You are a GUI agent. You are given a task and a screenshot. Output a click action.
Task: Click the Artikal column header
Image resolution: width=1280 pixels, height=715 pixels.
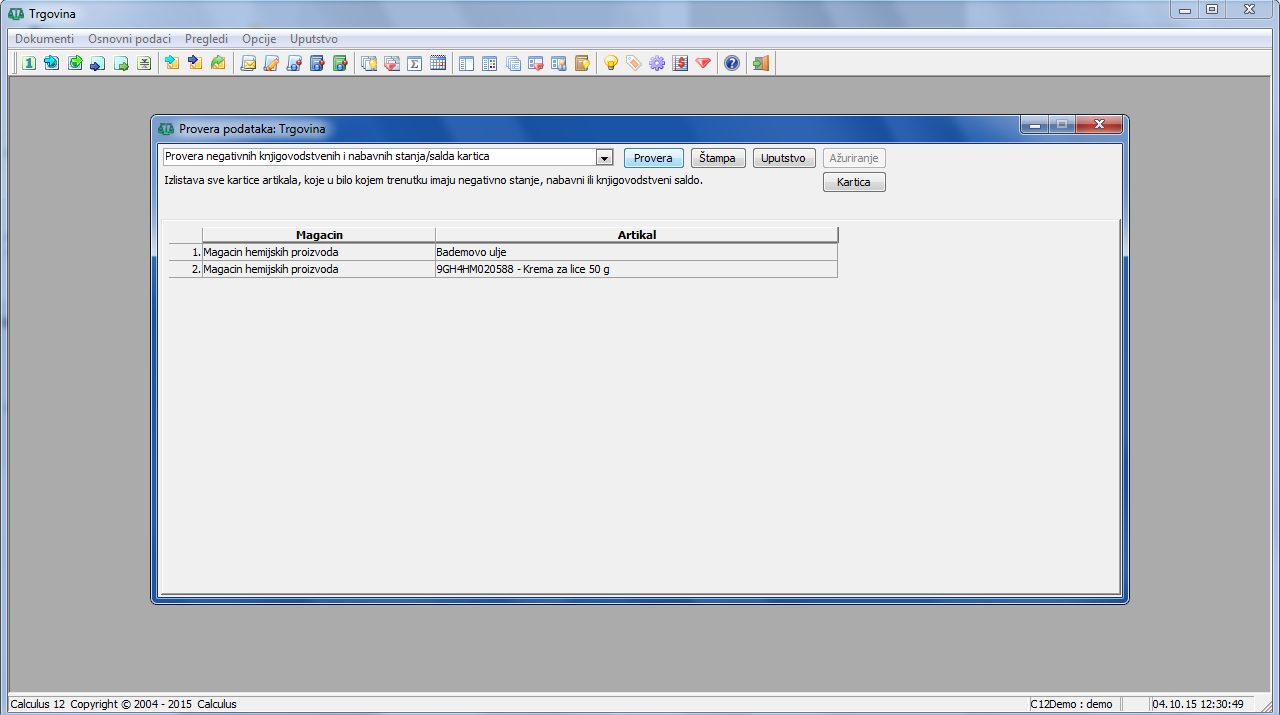pos(636,235)
